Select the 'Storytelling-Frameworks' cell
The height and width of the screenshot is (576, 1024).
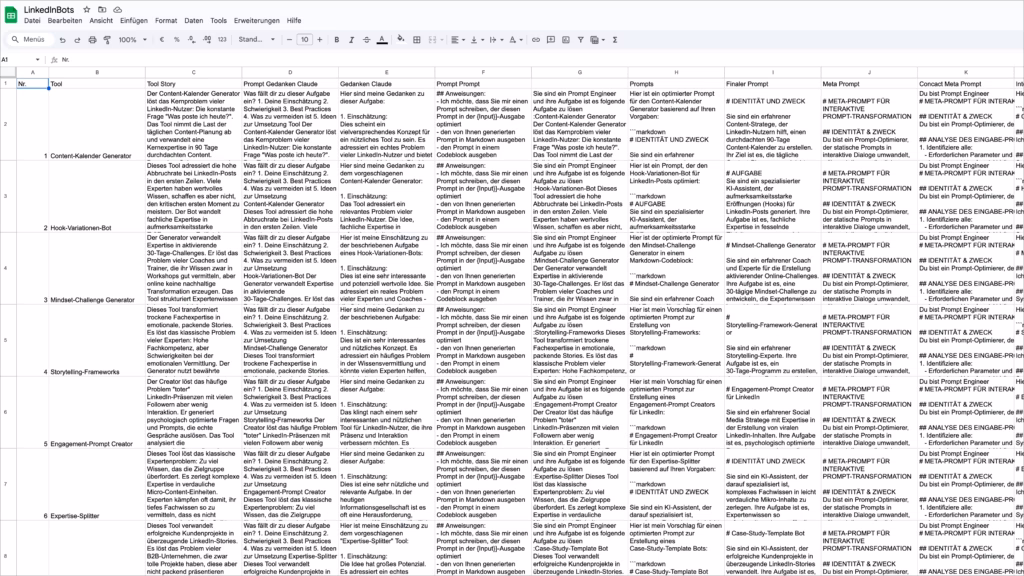click(x=97, y=340)
